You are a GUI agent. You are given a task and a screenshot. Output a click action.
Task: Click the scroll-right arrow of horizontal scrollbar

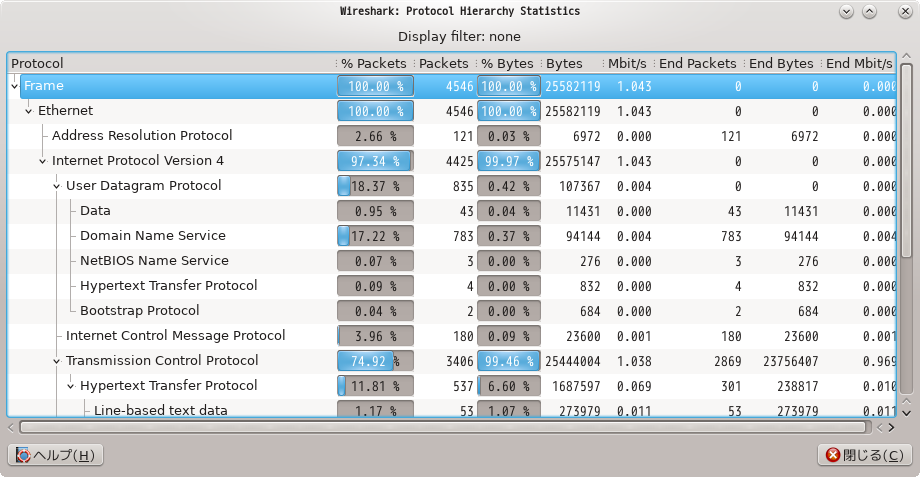point(891,428)
